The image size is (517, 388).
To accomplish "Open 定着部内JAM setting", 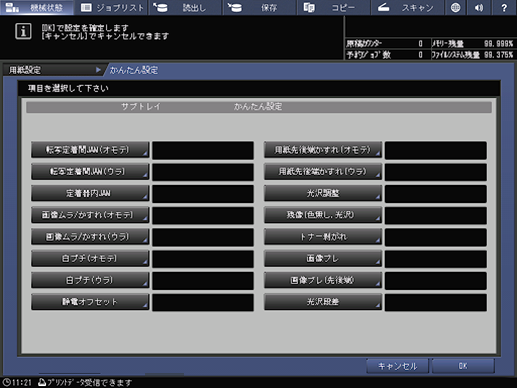I will pyautogui.click(x=90, y=193).
